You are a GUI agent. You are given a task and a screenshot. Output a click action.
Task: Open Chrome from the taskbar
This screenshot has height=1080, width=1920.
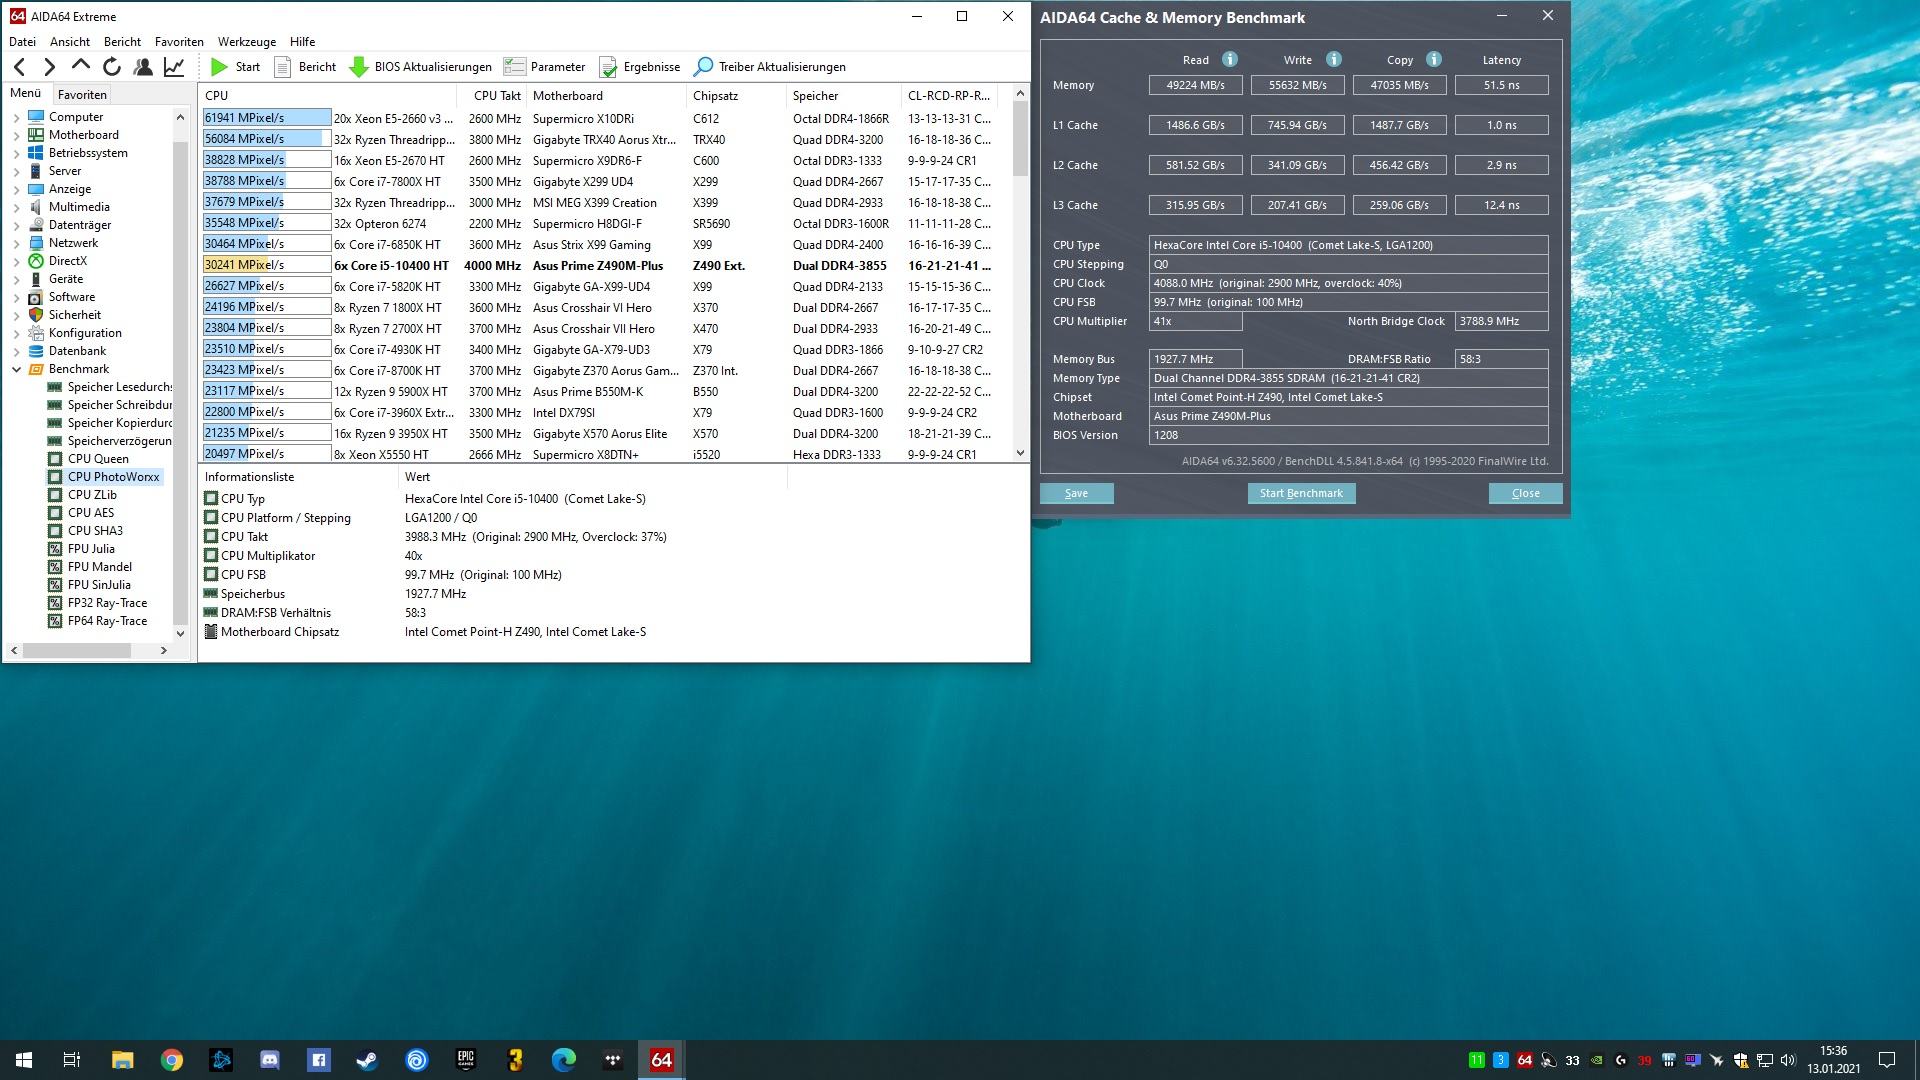pyautogui.click(x=172, y=1060)
